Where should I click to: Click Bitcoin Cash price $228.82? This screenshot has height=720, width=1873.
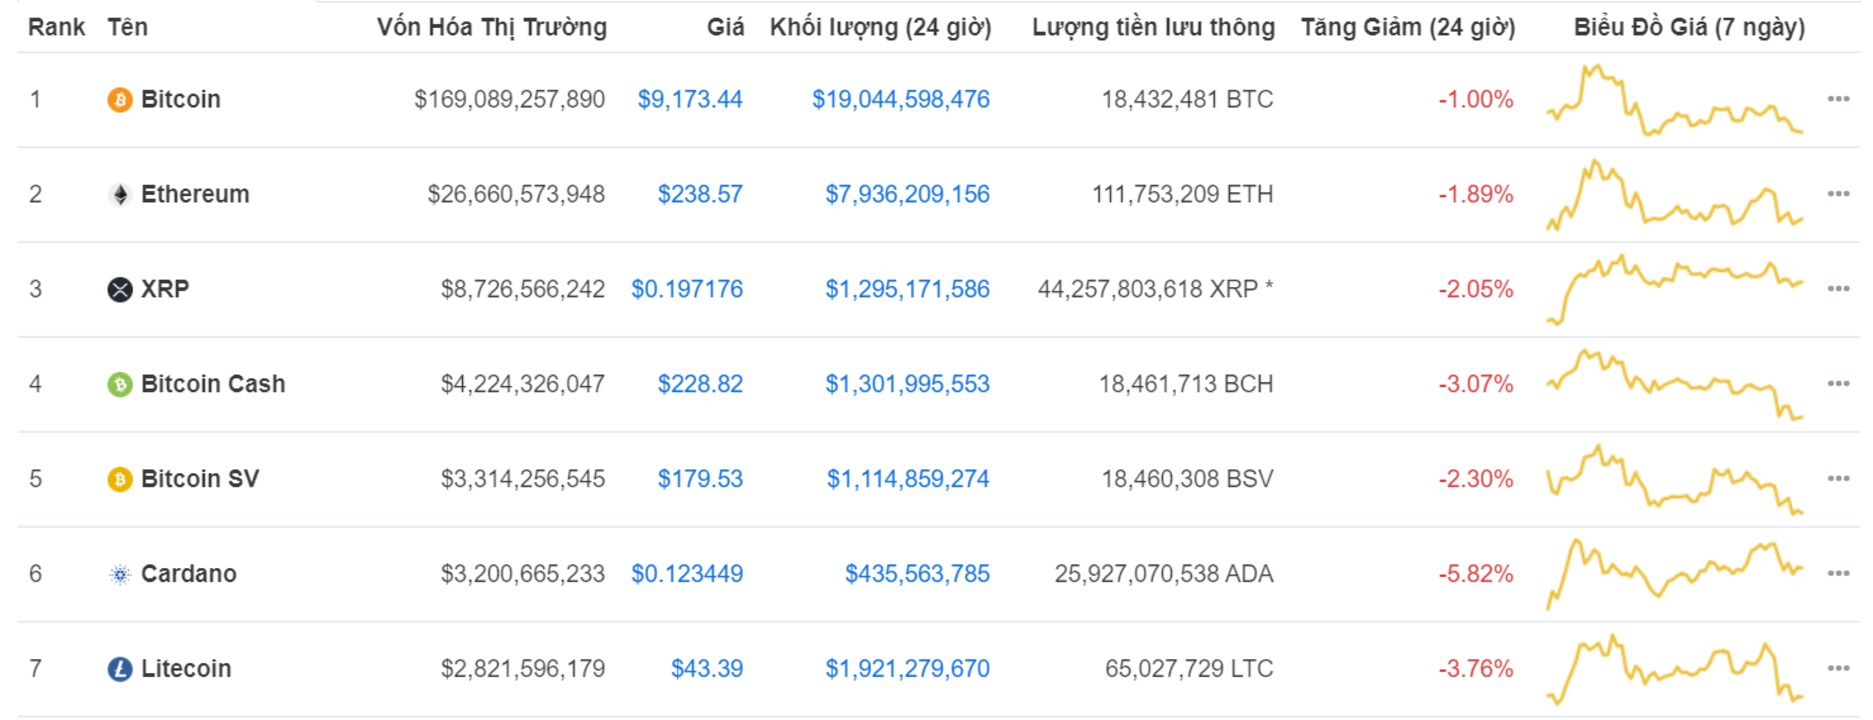pos(700,385)
